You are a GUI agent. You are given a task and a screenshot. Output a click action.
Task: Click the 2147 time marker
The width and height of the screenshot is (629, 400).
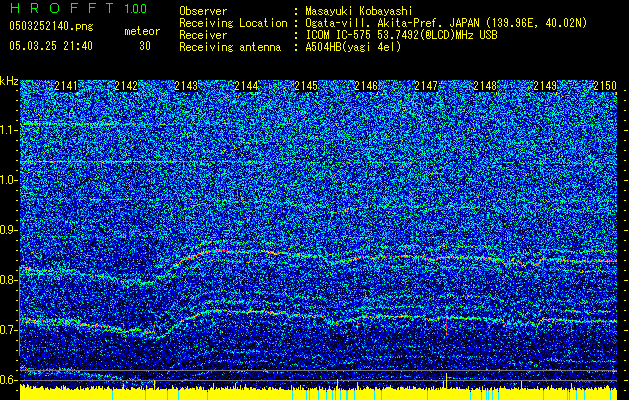click(426, 86)
